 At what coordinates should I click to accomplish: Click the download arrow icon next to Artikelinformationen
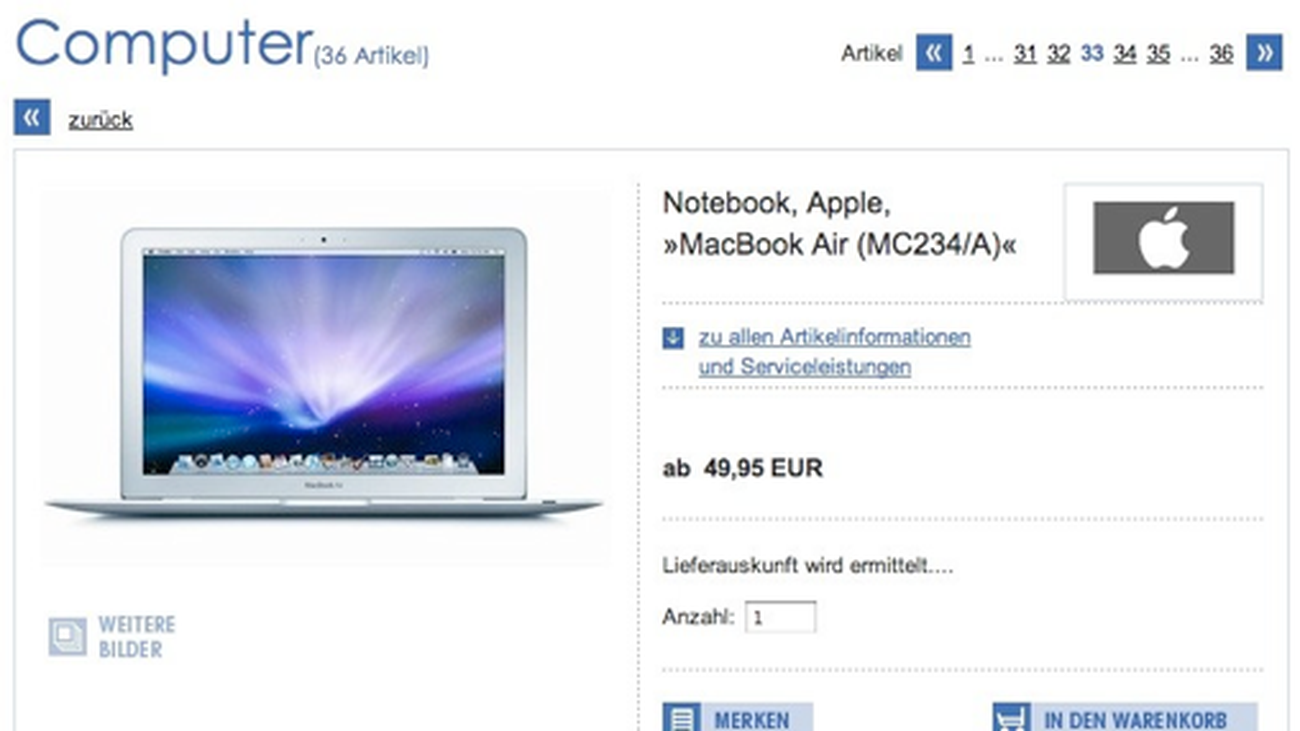point(673,337)
